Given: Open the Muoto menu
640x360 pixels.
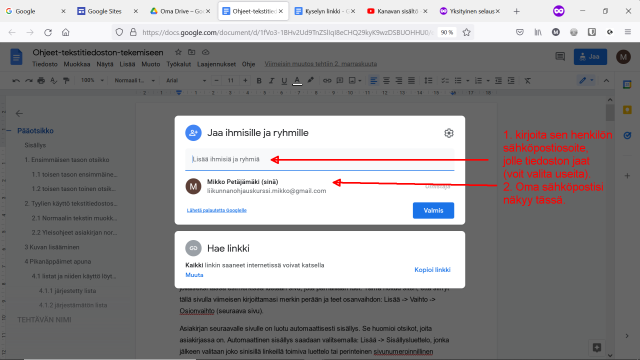Looking at the screenshot, I should point(151,64).
